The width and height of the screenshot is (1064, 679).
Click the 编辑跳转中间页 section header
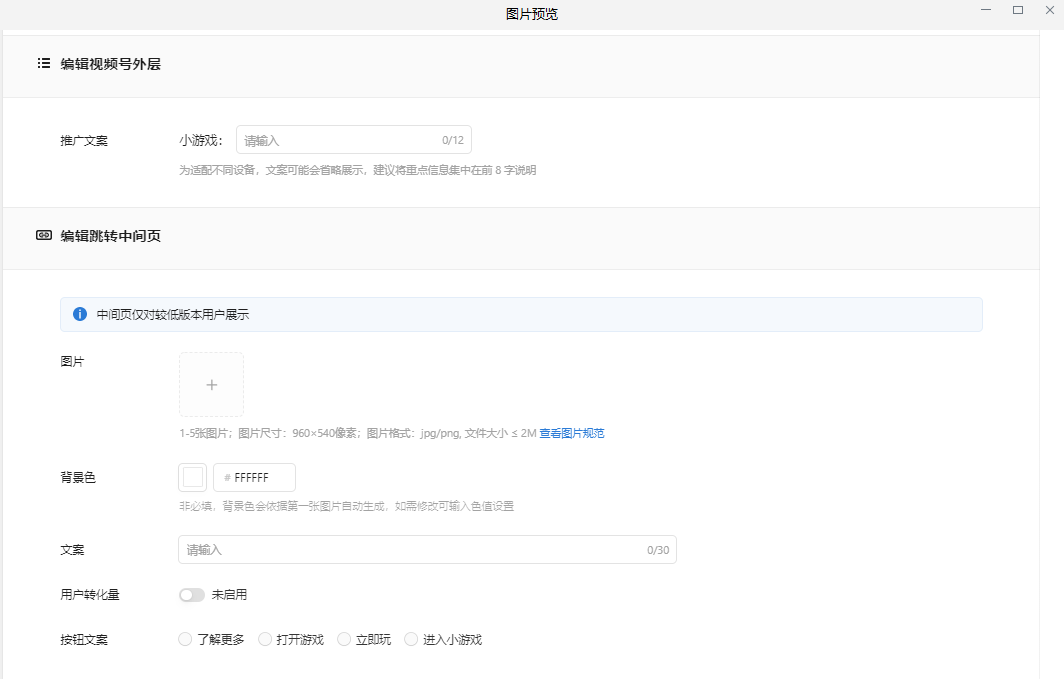pos(110,236)
